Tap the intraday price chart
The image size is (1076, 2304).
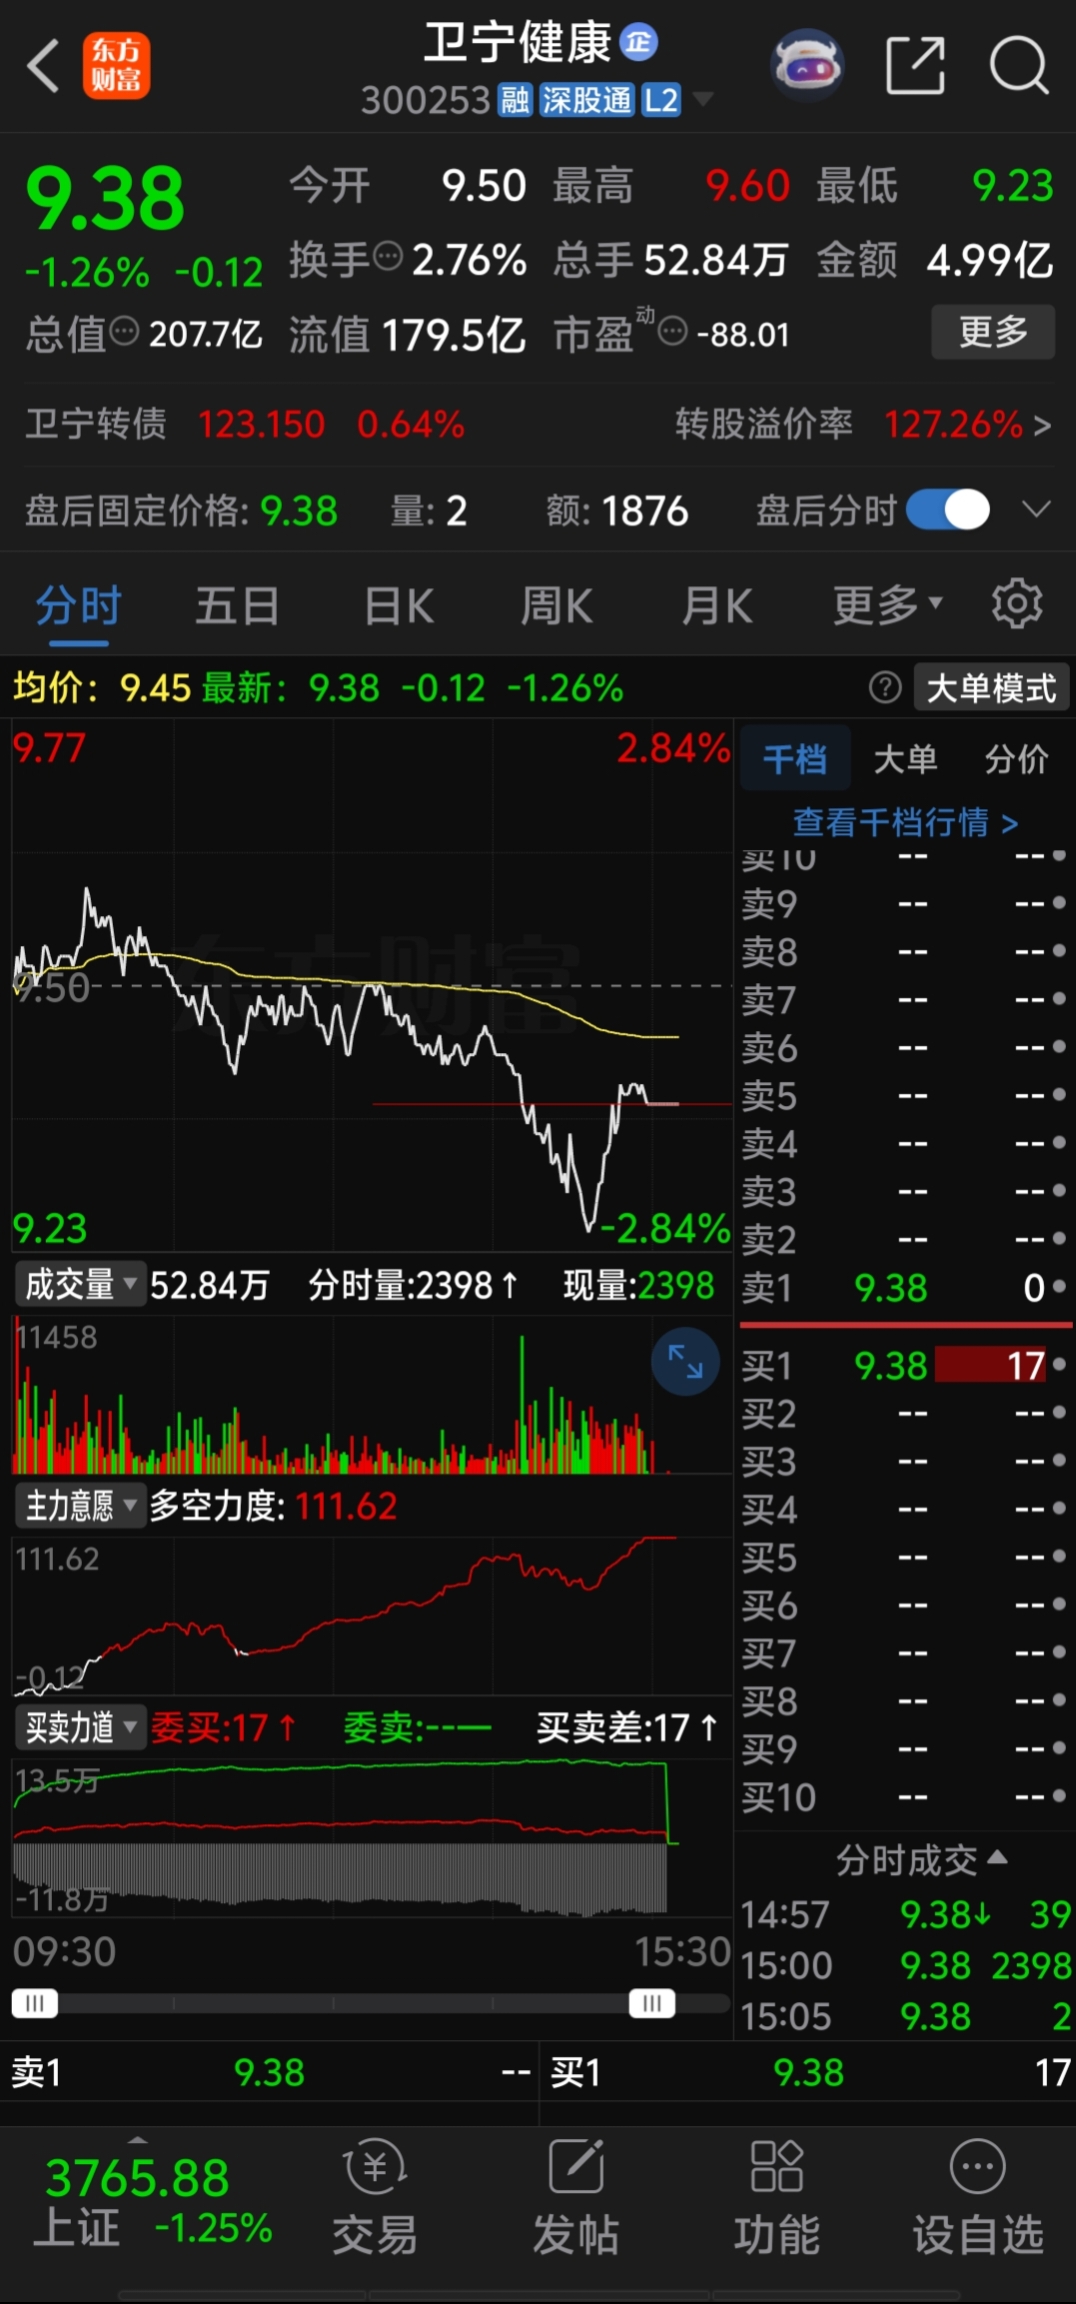click(372, 985)
